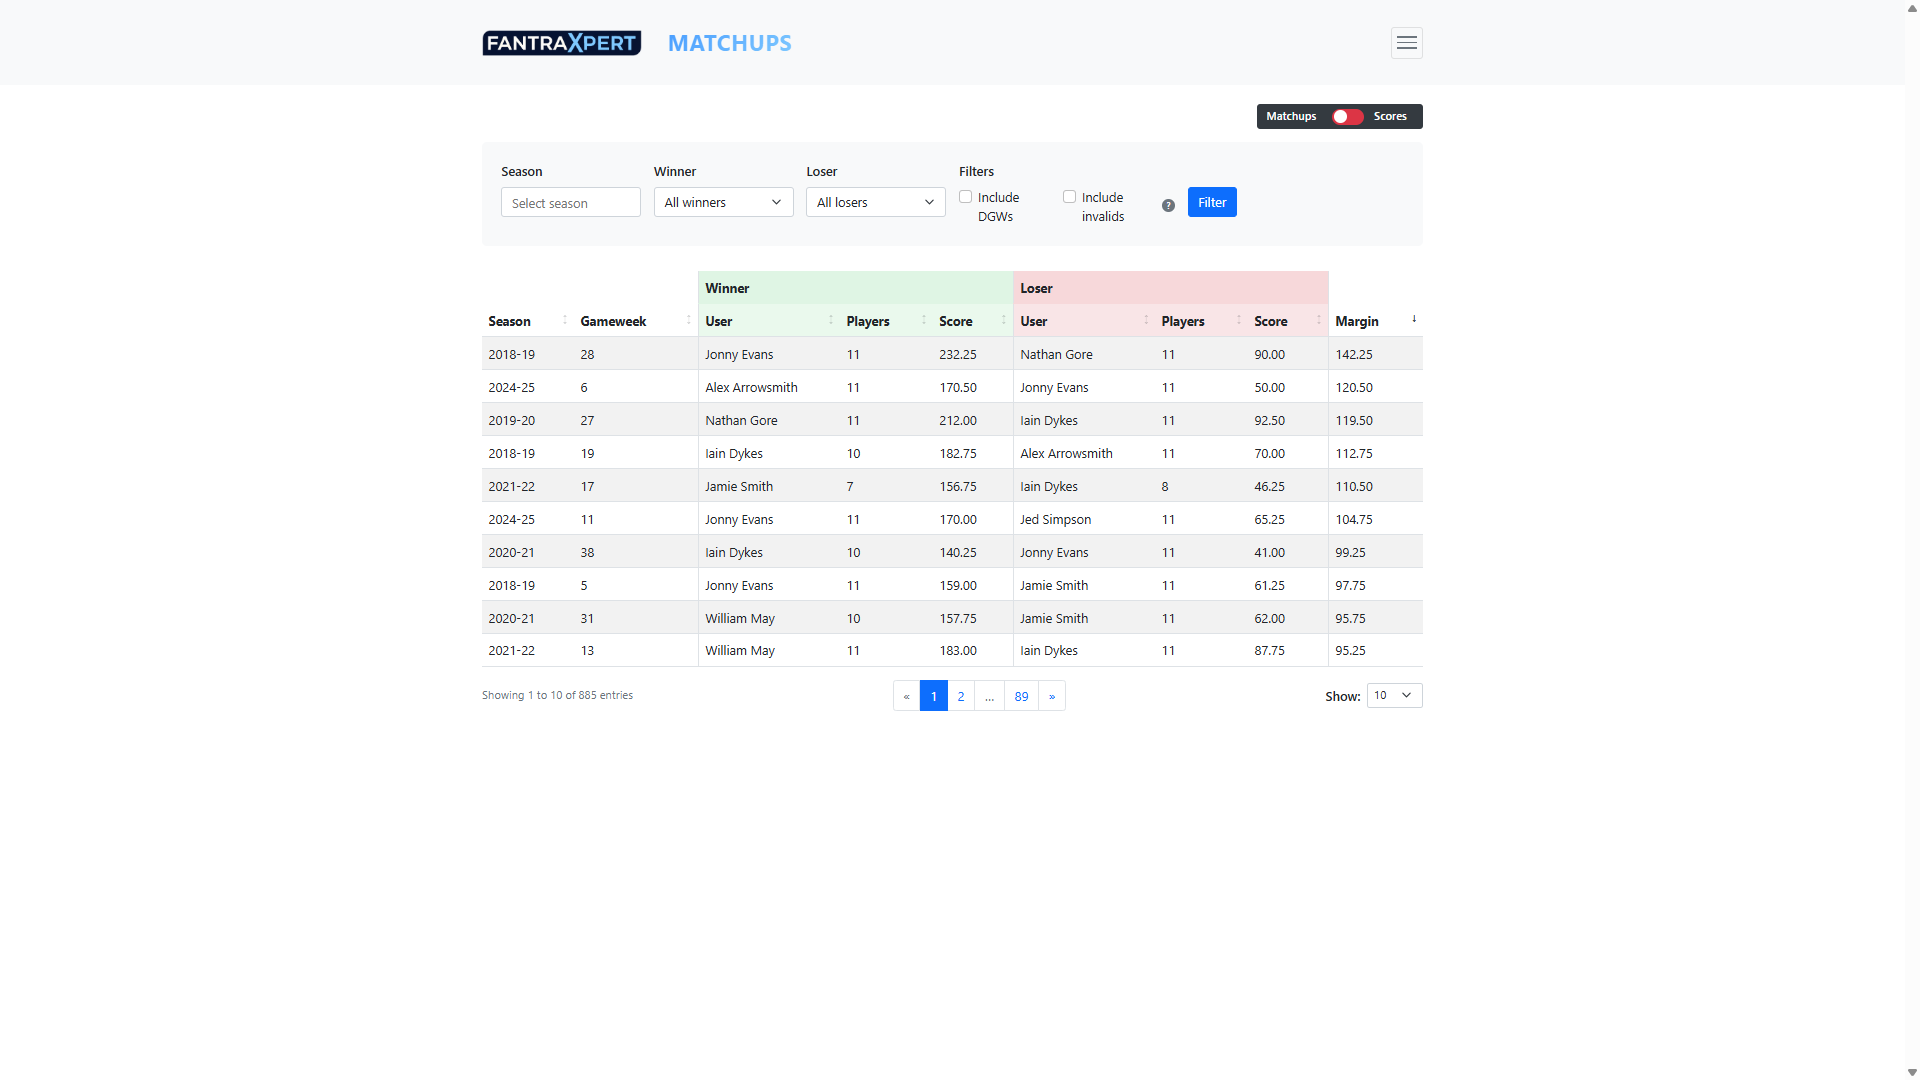Viewport: 1920px width, 1080px height.
Task: Toggle Matchups/Scores switch
Action: [x=1347, y=117]
